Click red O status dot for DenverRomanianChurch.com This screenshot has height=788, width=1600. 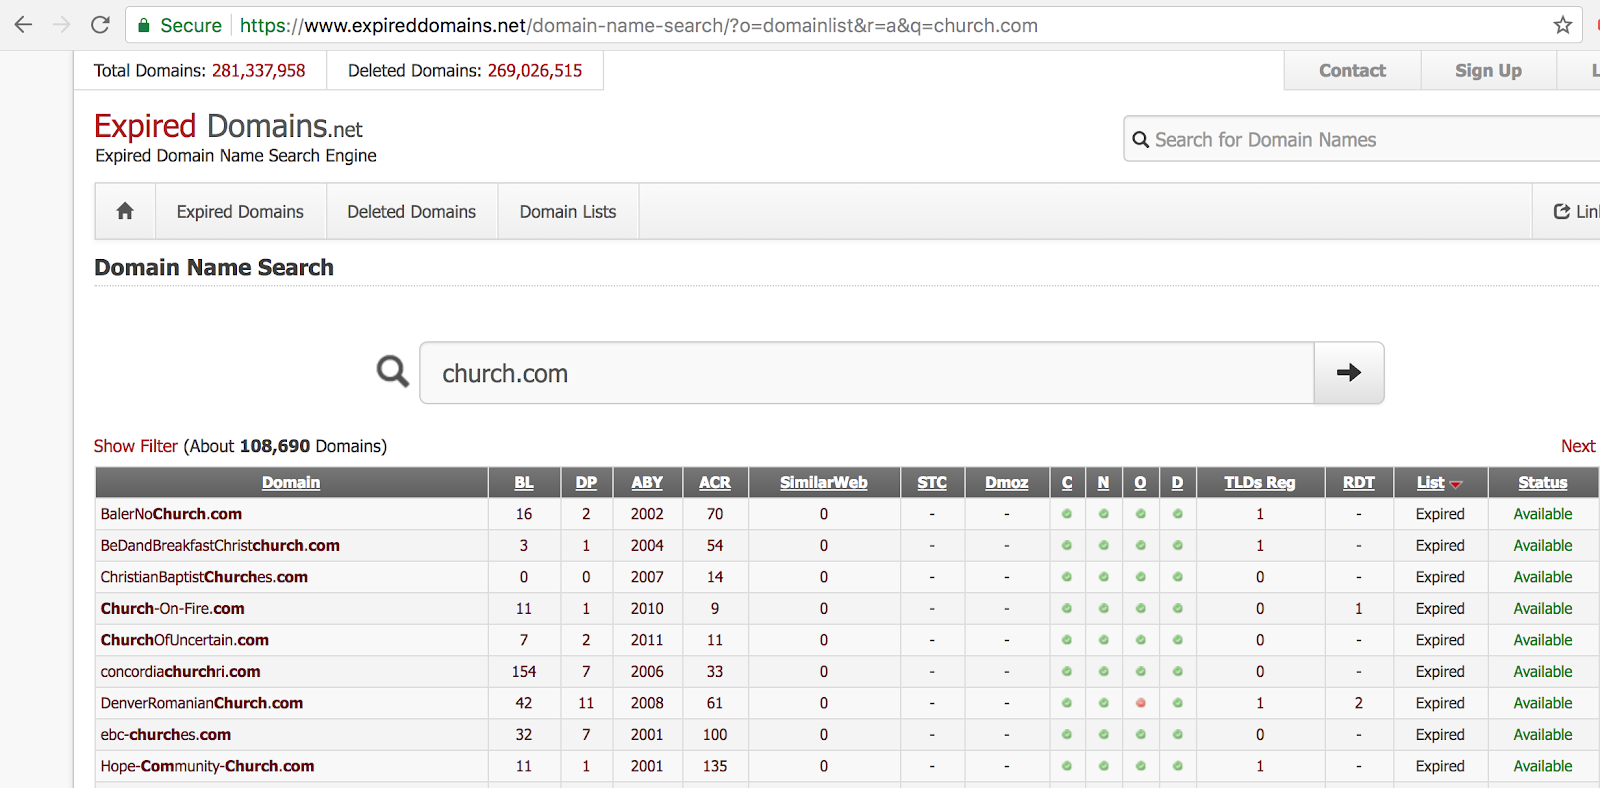tap(1140, 703)
